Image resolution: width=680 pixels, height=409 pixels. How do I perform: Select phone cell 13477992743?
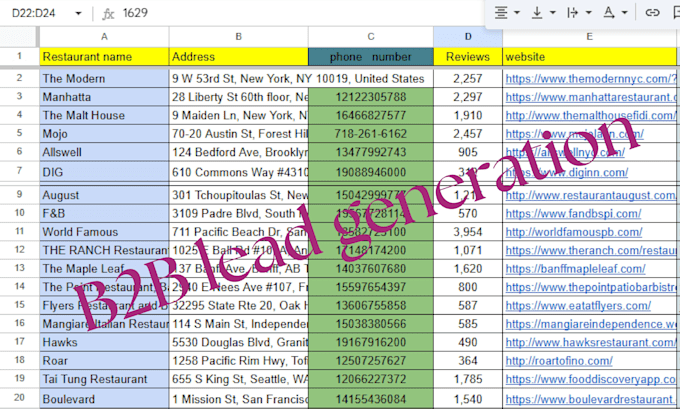(371, 152)
